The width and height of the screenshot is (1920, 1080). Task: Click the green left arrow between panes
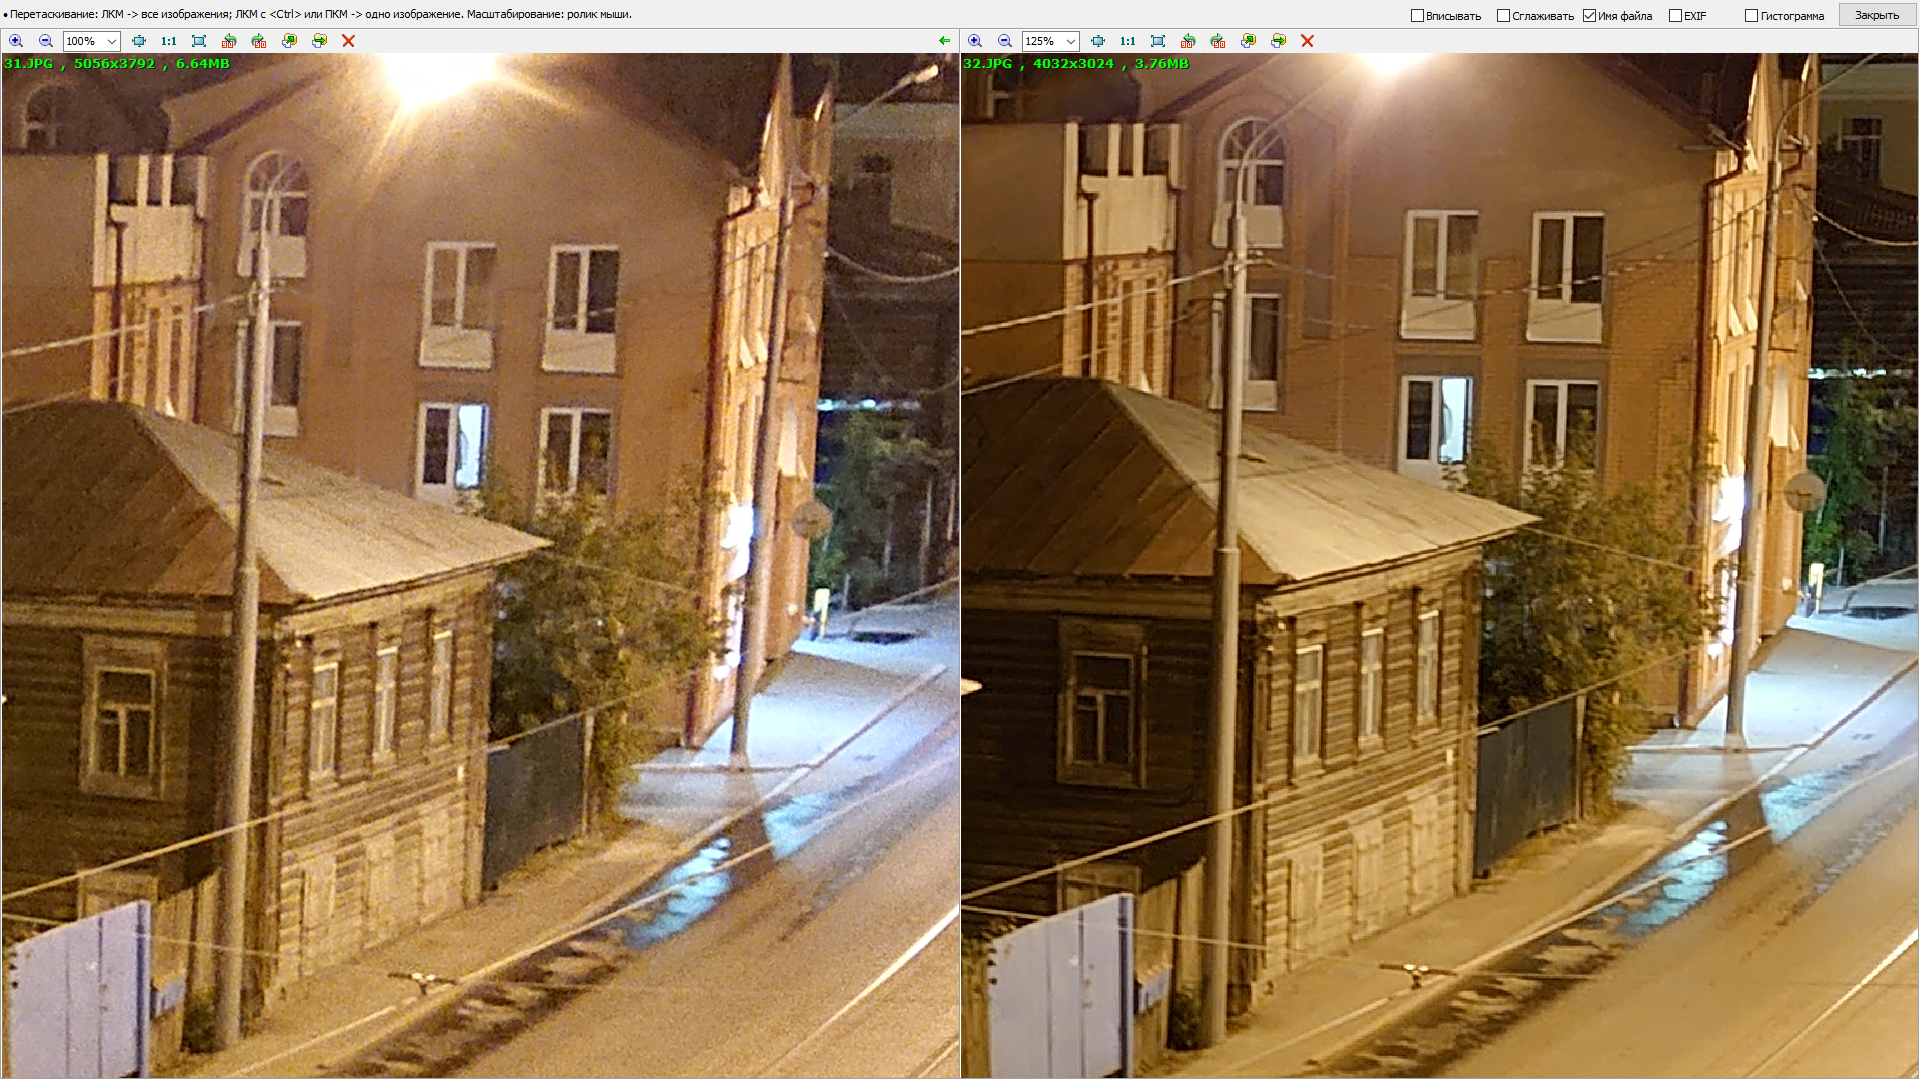tap(944, 41)
